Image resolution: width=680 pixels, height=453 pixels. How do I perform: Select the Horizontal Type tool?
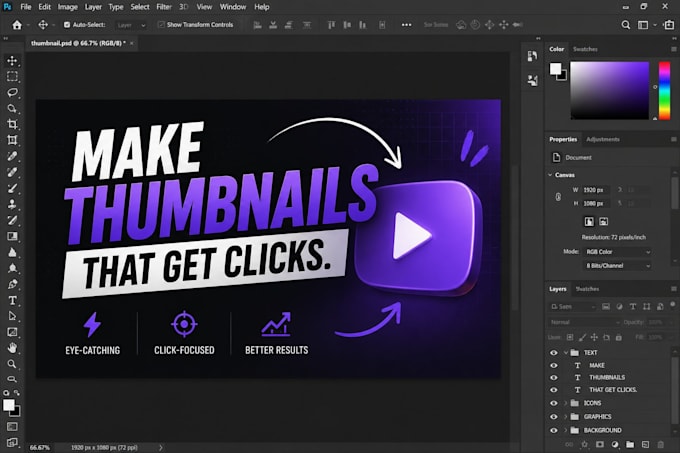12,300
